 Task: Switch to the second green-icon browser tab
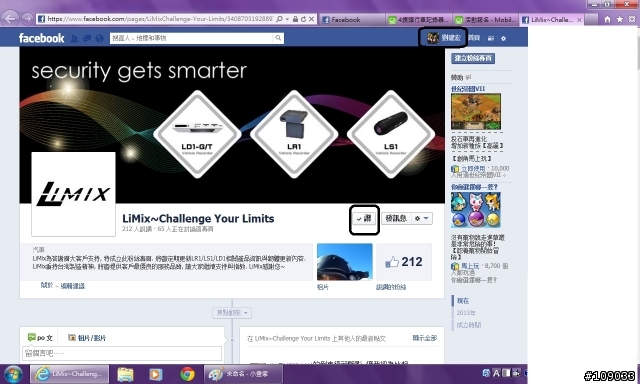coord(419,19)
